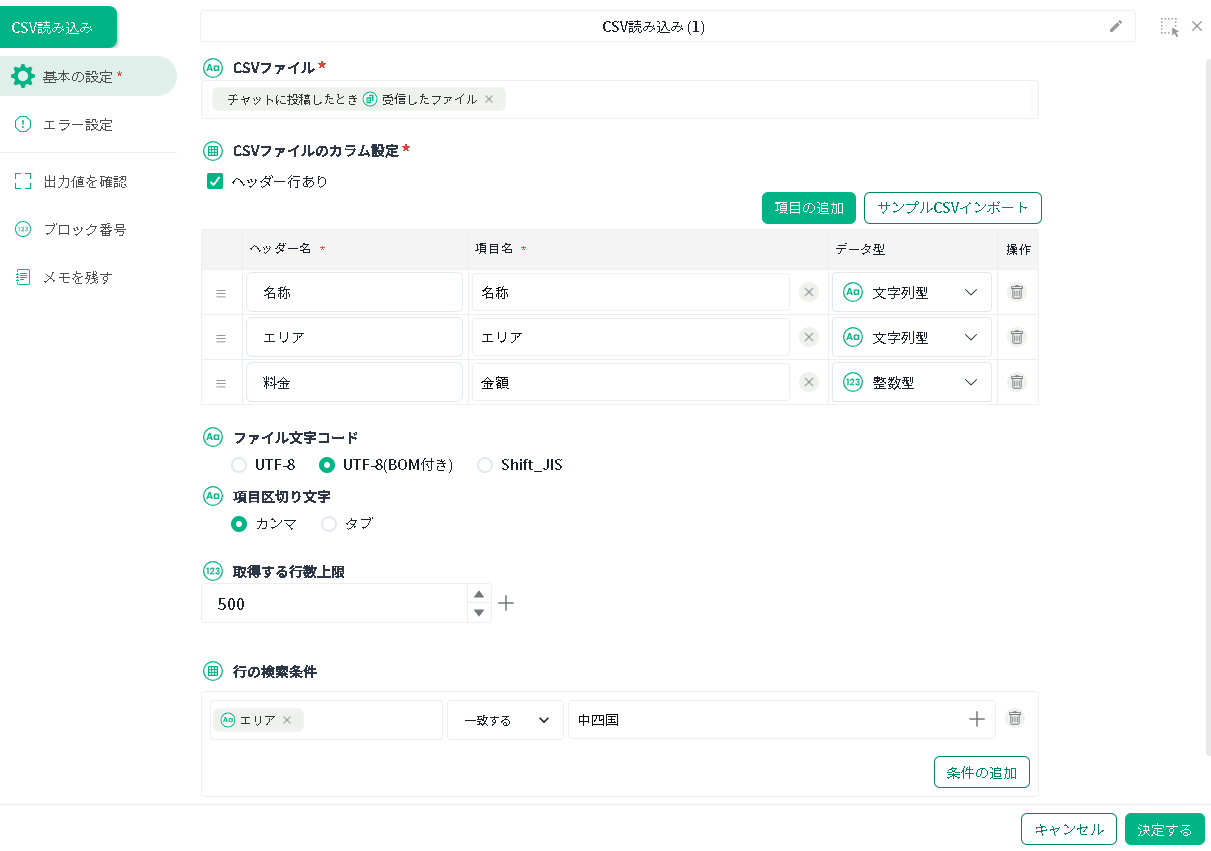Open the 一致する condition operator dropdown
This screenshot has width=1211, height=851.
505,720
